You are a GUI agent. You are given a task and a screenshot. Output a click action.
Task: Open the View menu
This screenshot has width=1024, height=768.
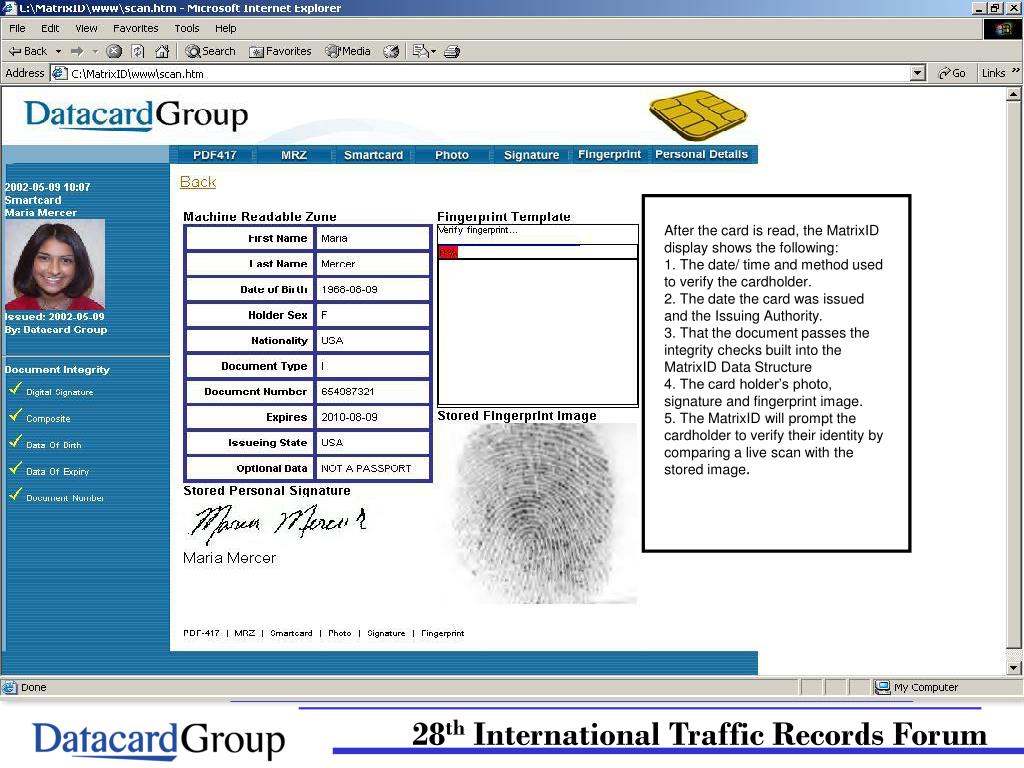click(86, 28)
